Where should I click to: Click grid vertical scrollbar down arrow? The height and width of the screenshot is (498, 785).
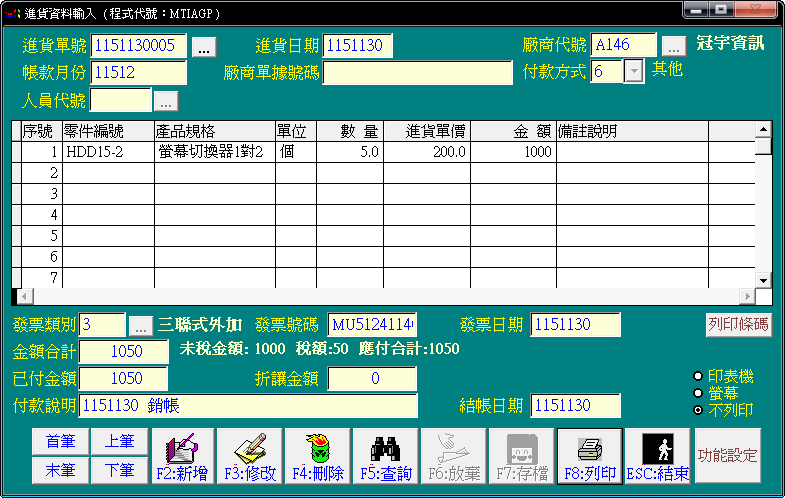763,280
